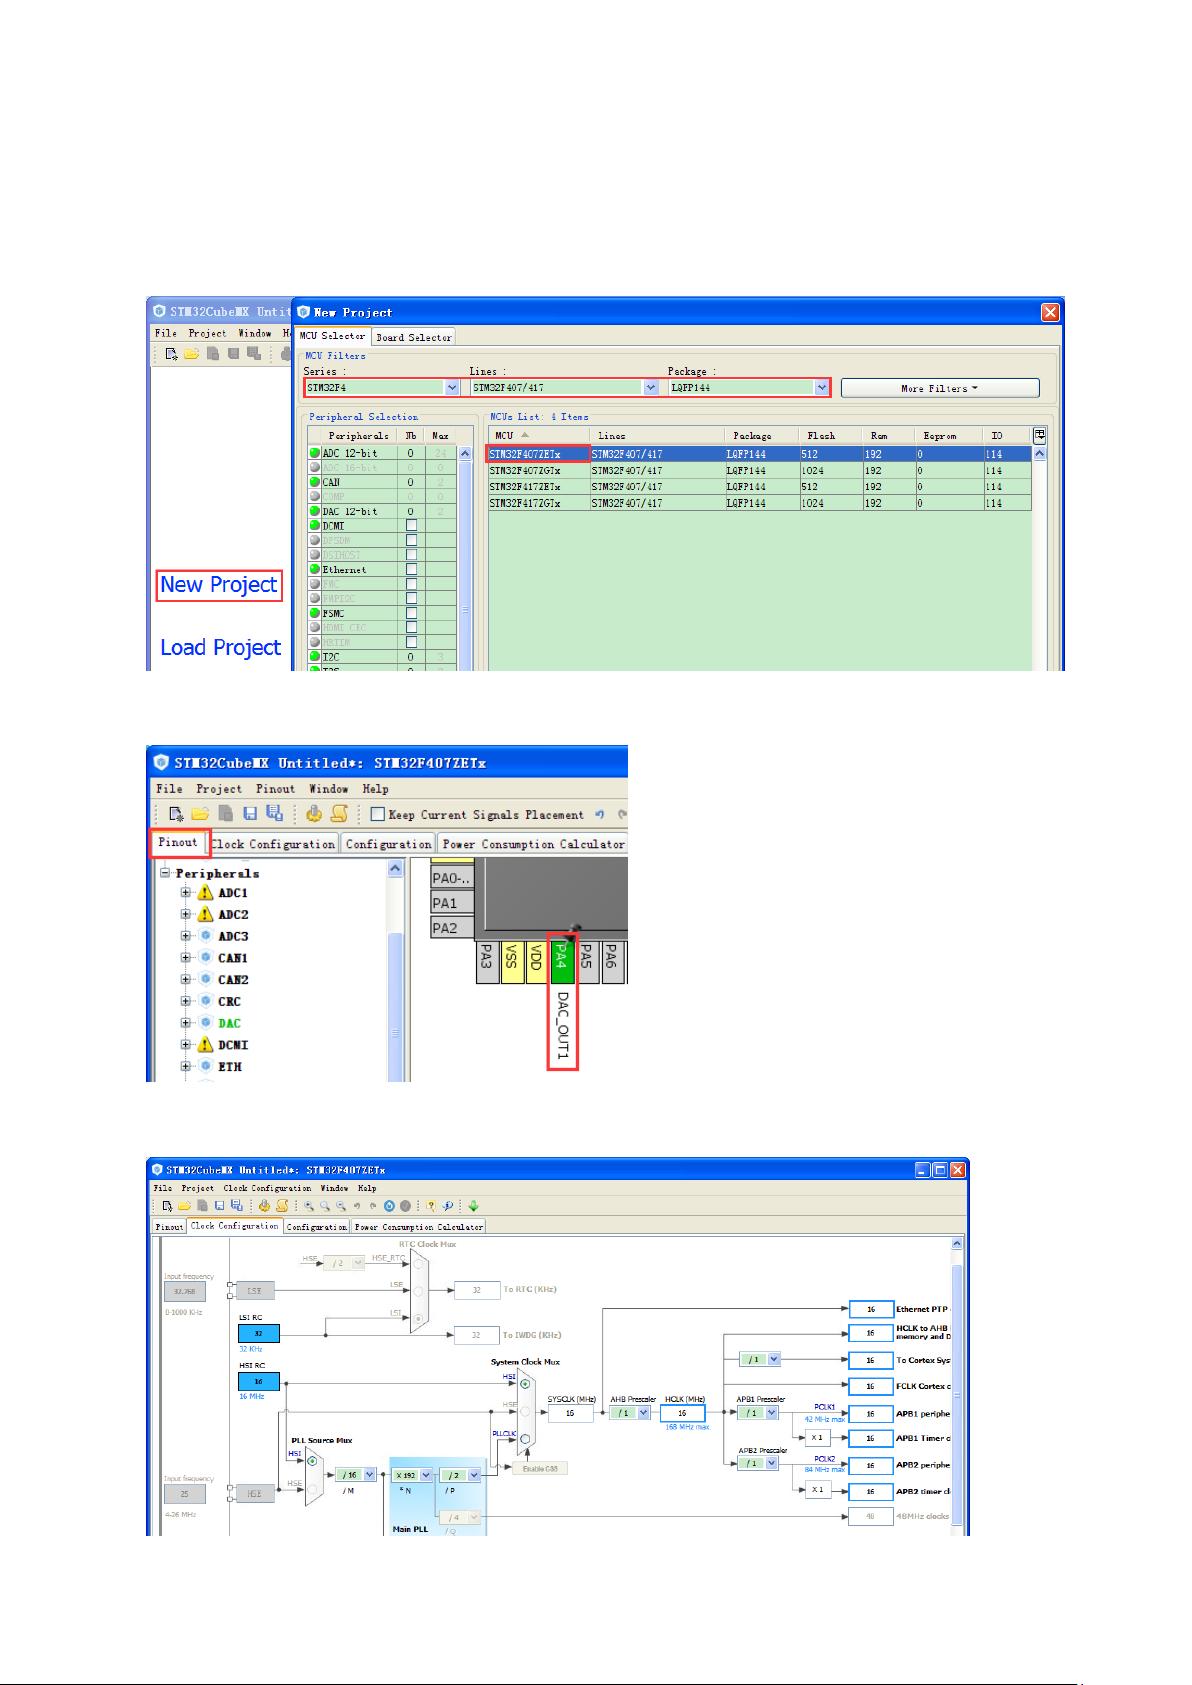Open Pinout tab in the Pinout window
This screenshot has height=1685, width=1192.
(179, 843)
